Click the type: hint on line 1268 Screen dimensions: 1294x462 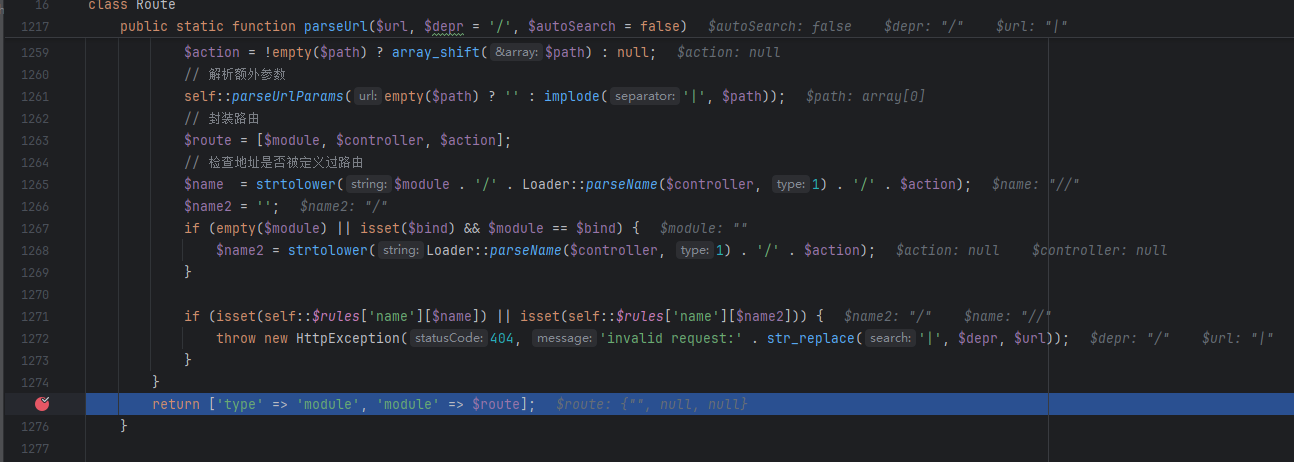point(692,250)
